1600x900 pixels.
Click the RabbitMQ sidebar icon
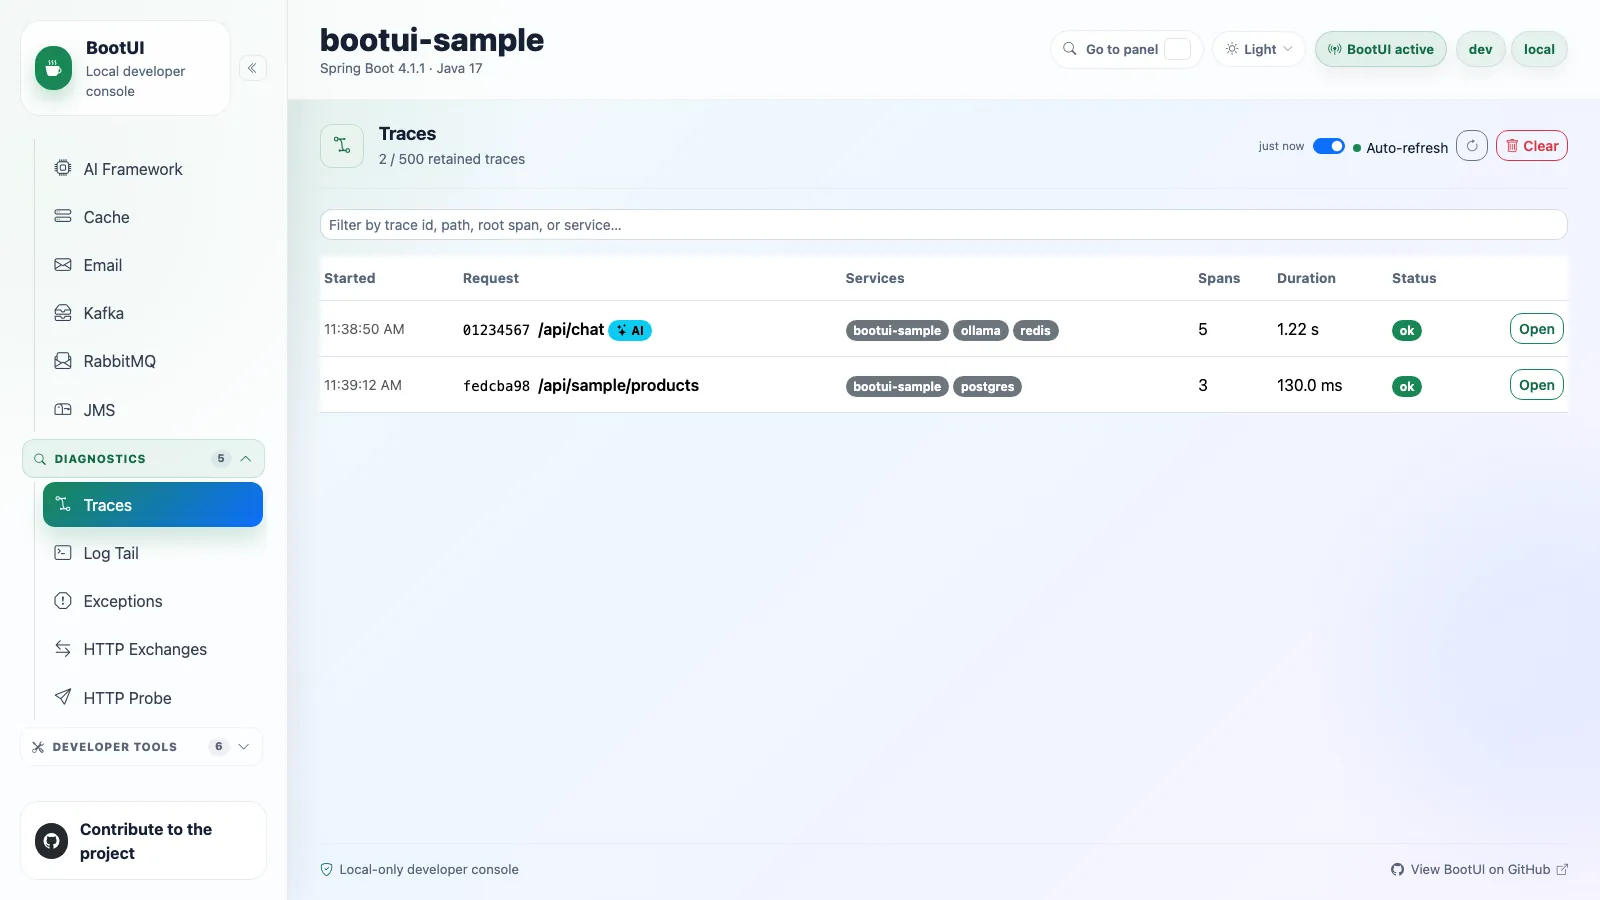[63, 361]
